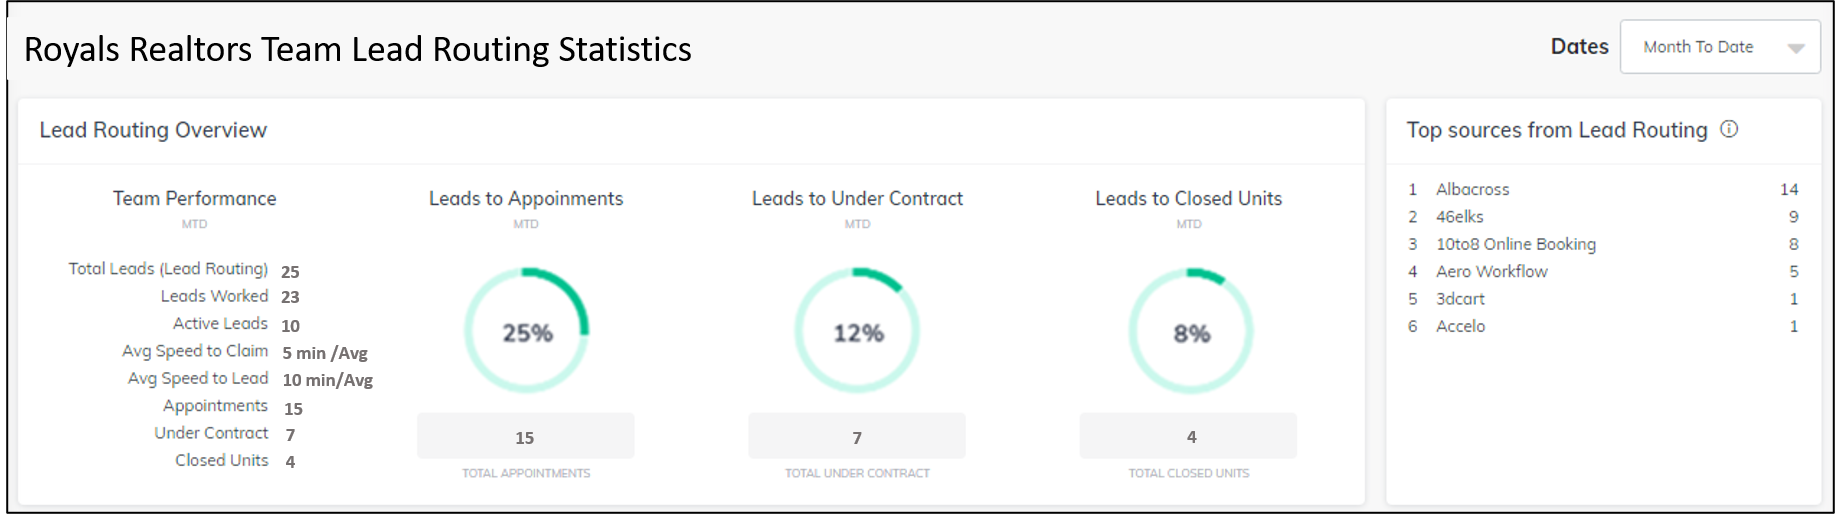The height and width of the screenshot is (514, 1835).
Task: Open the 10to8 Online Booking source
Action: pyautogui.click(x=1603, y=244)
